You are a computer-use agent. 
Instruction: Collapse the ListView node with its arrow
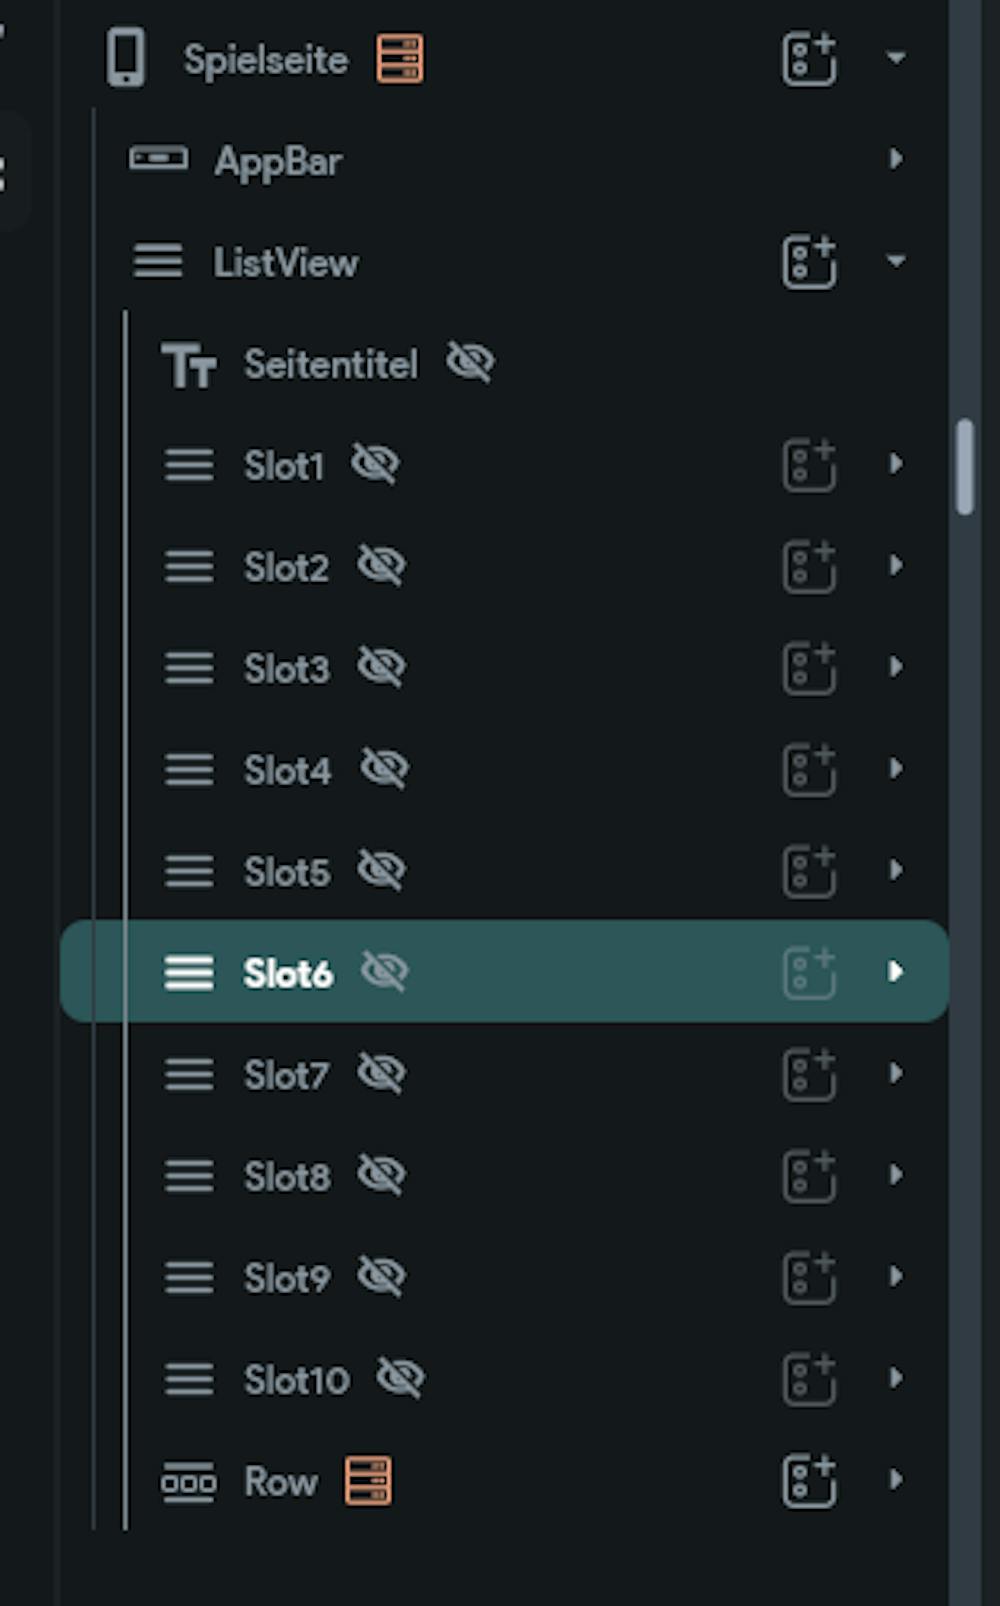(895, 261)
